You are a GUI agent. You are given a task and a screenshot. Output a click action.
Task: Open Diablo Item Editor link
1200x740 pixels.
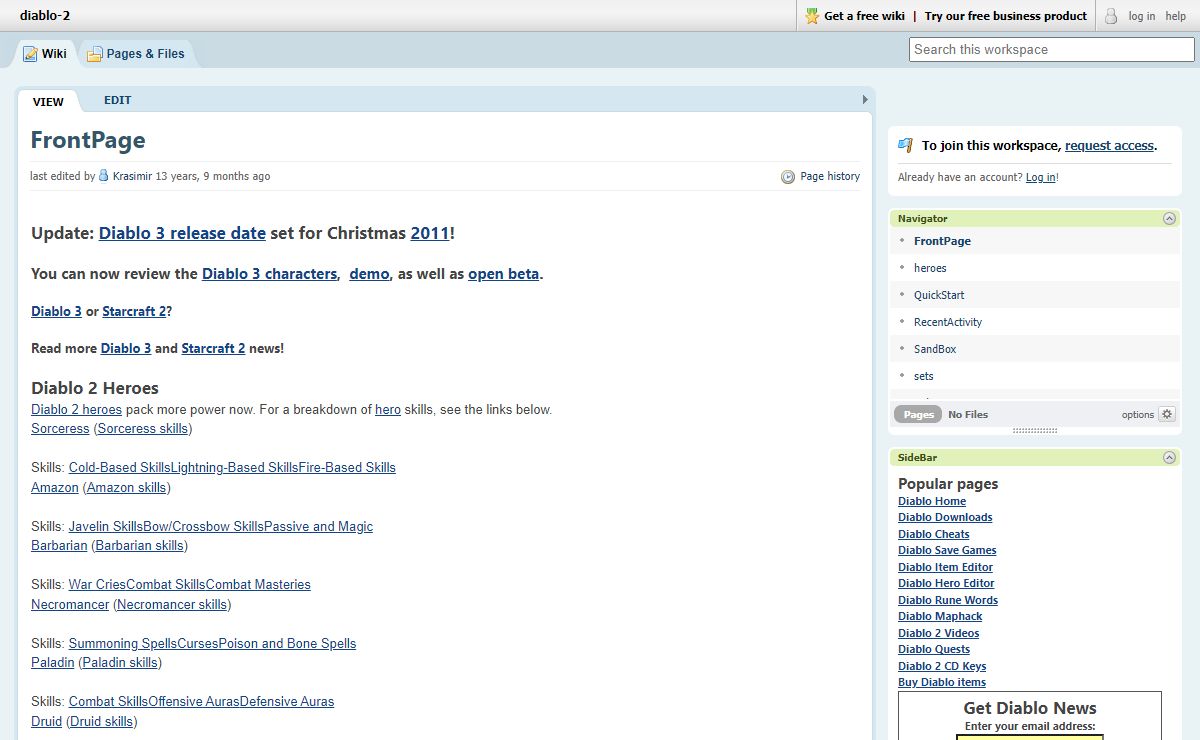tap(946, 567)
